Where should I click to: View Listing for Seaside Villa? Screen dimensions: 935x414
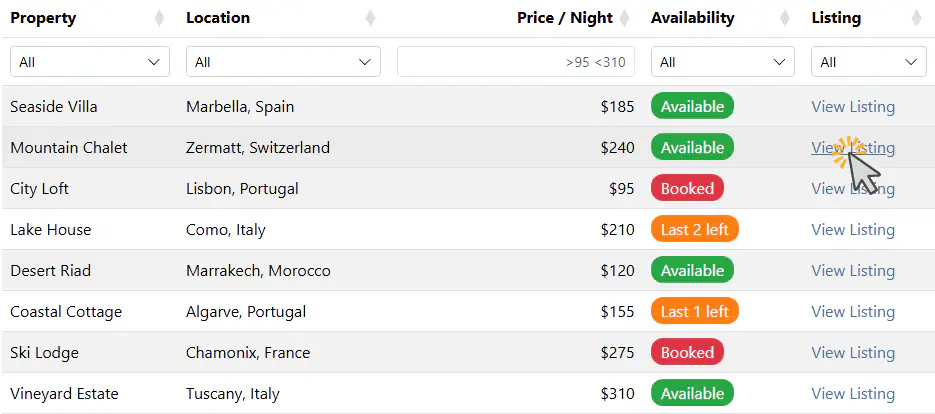tap(852, 107)
